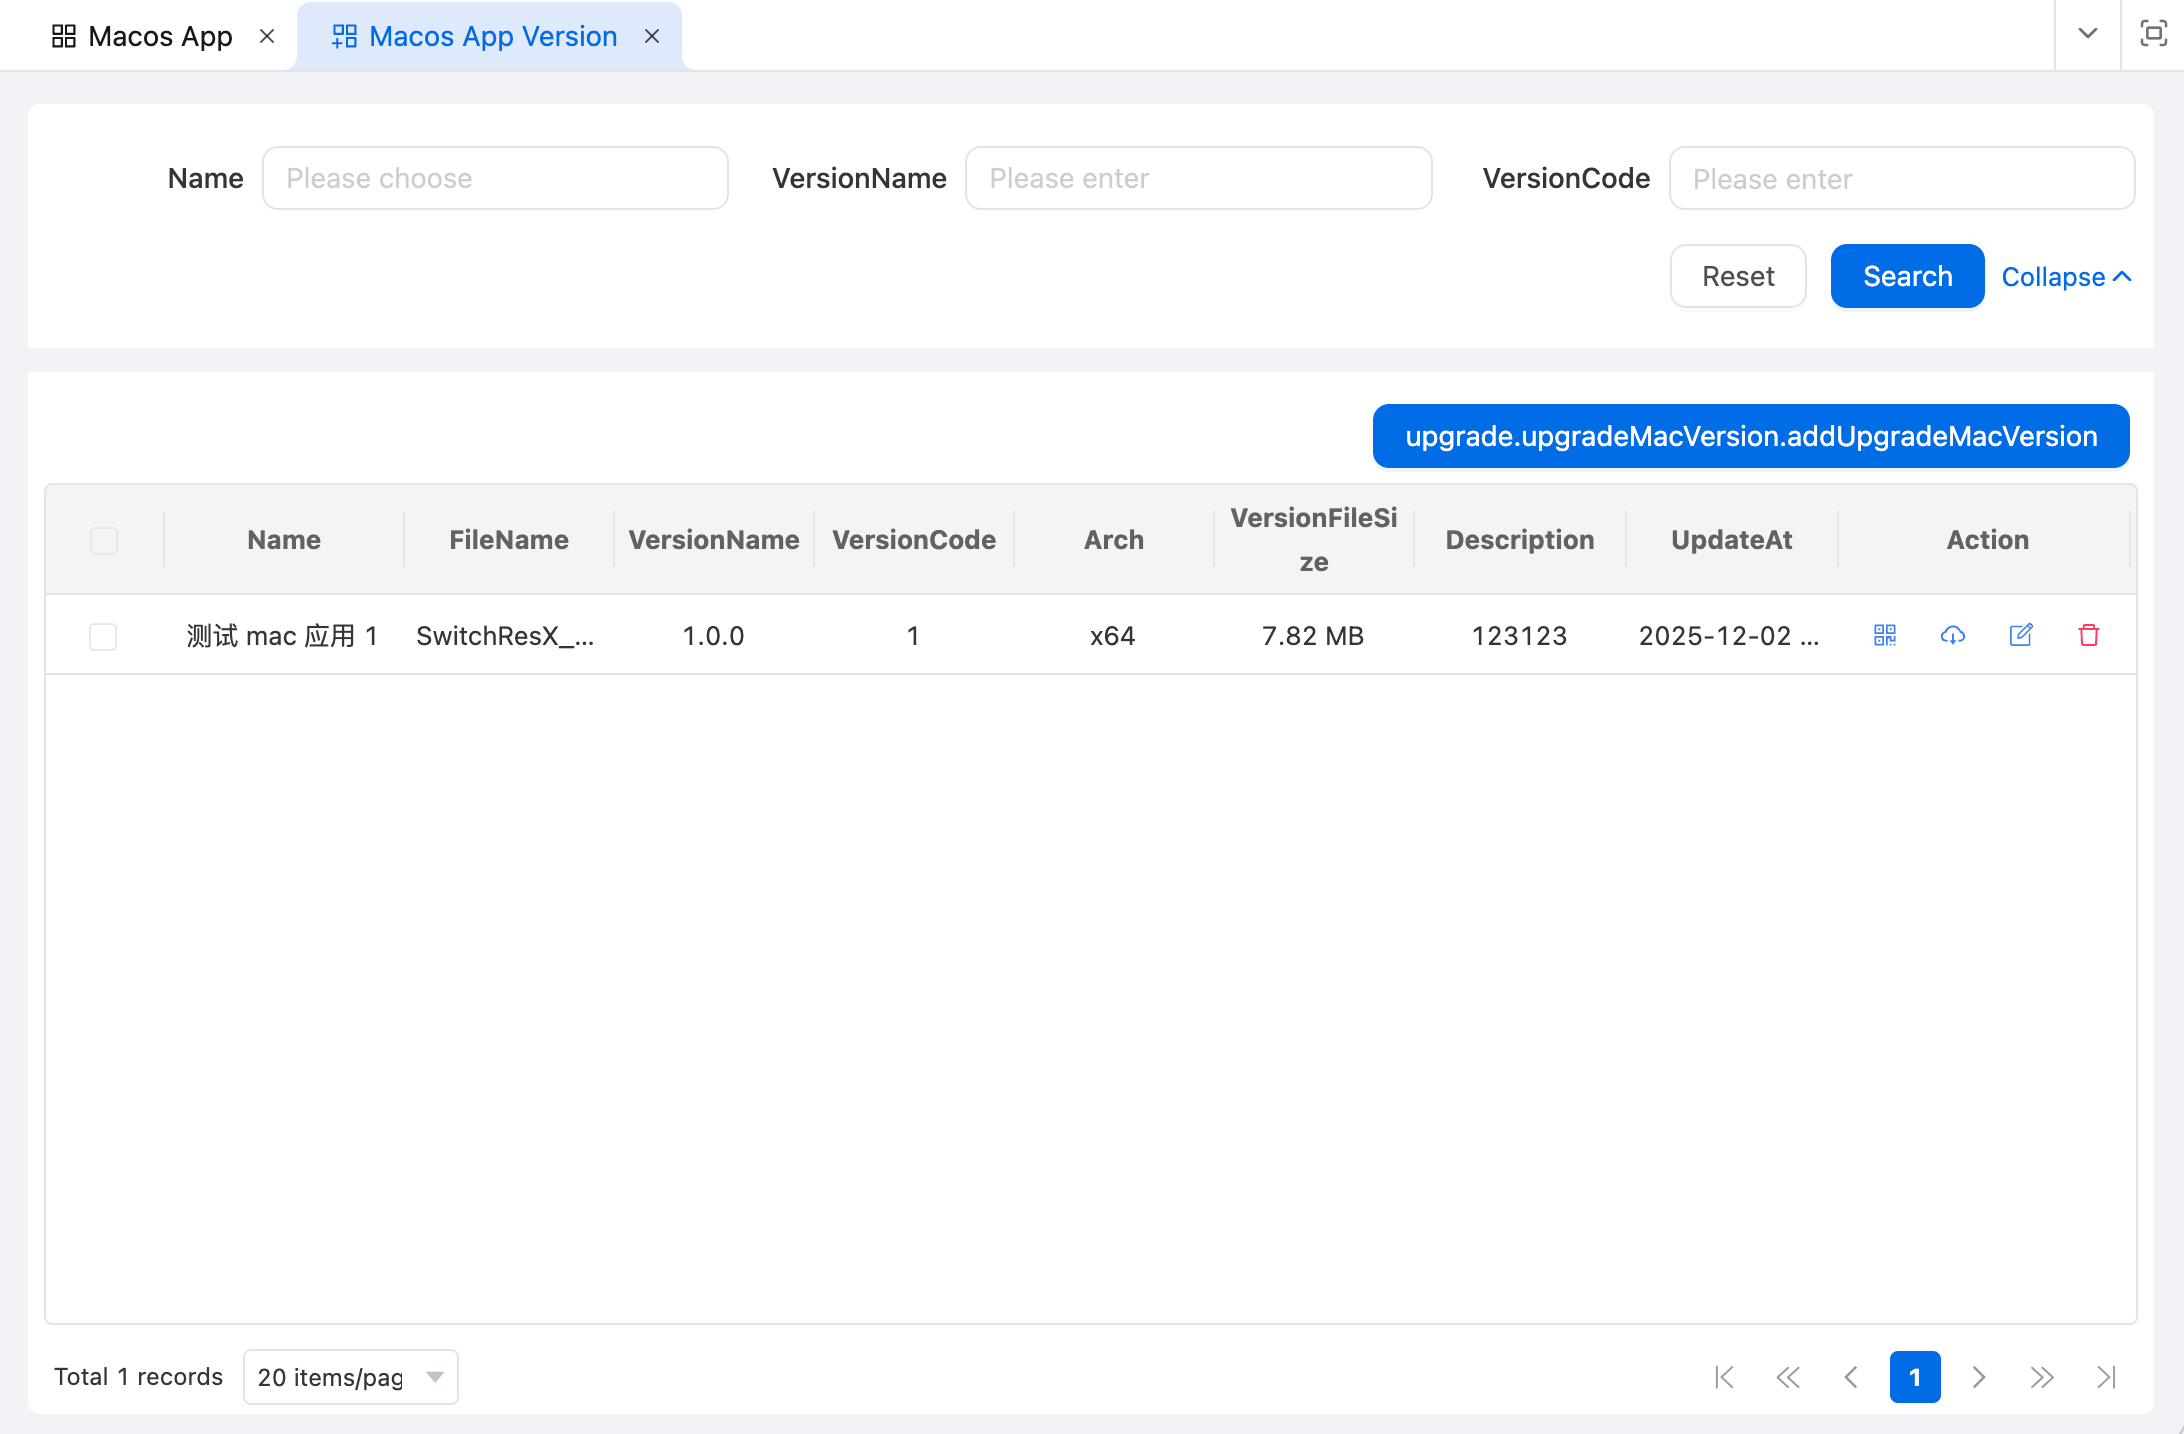Click the VersionCode input field

1901,178
